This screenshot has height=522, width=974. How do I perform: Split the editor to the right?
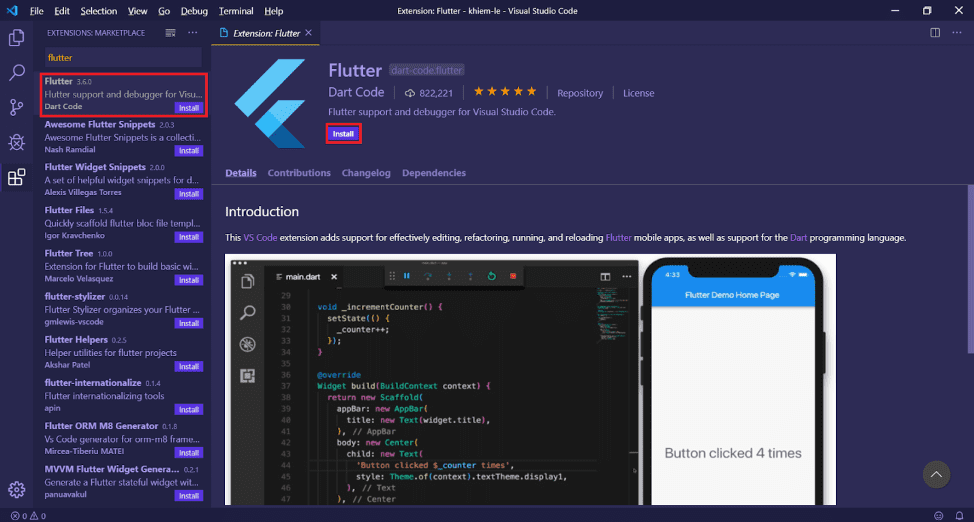pyautogui.click(x=935, y=33)
